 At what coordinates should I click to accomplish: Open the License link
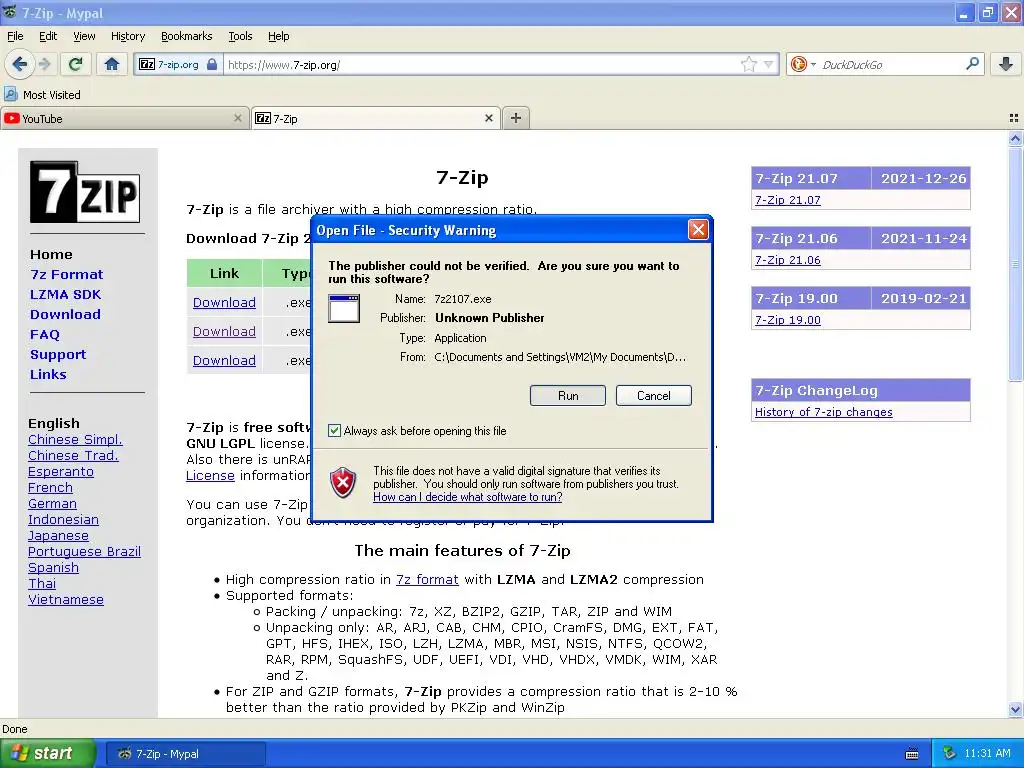pyautogui.click(x=210, y=475)
